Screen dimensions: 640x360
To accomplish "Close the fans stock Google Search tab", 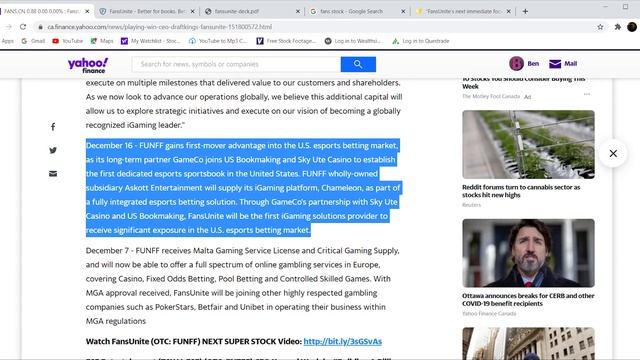I will [x=403, y=11].
